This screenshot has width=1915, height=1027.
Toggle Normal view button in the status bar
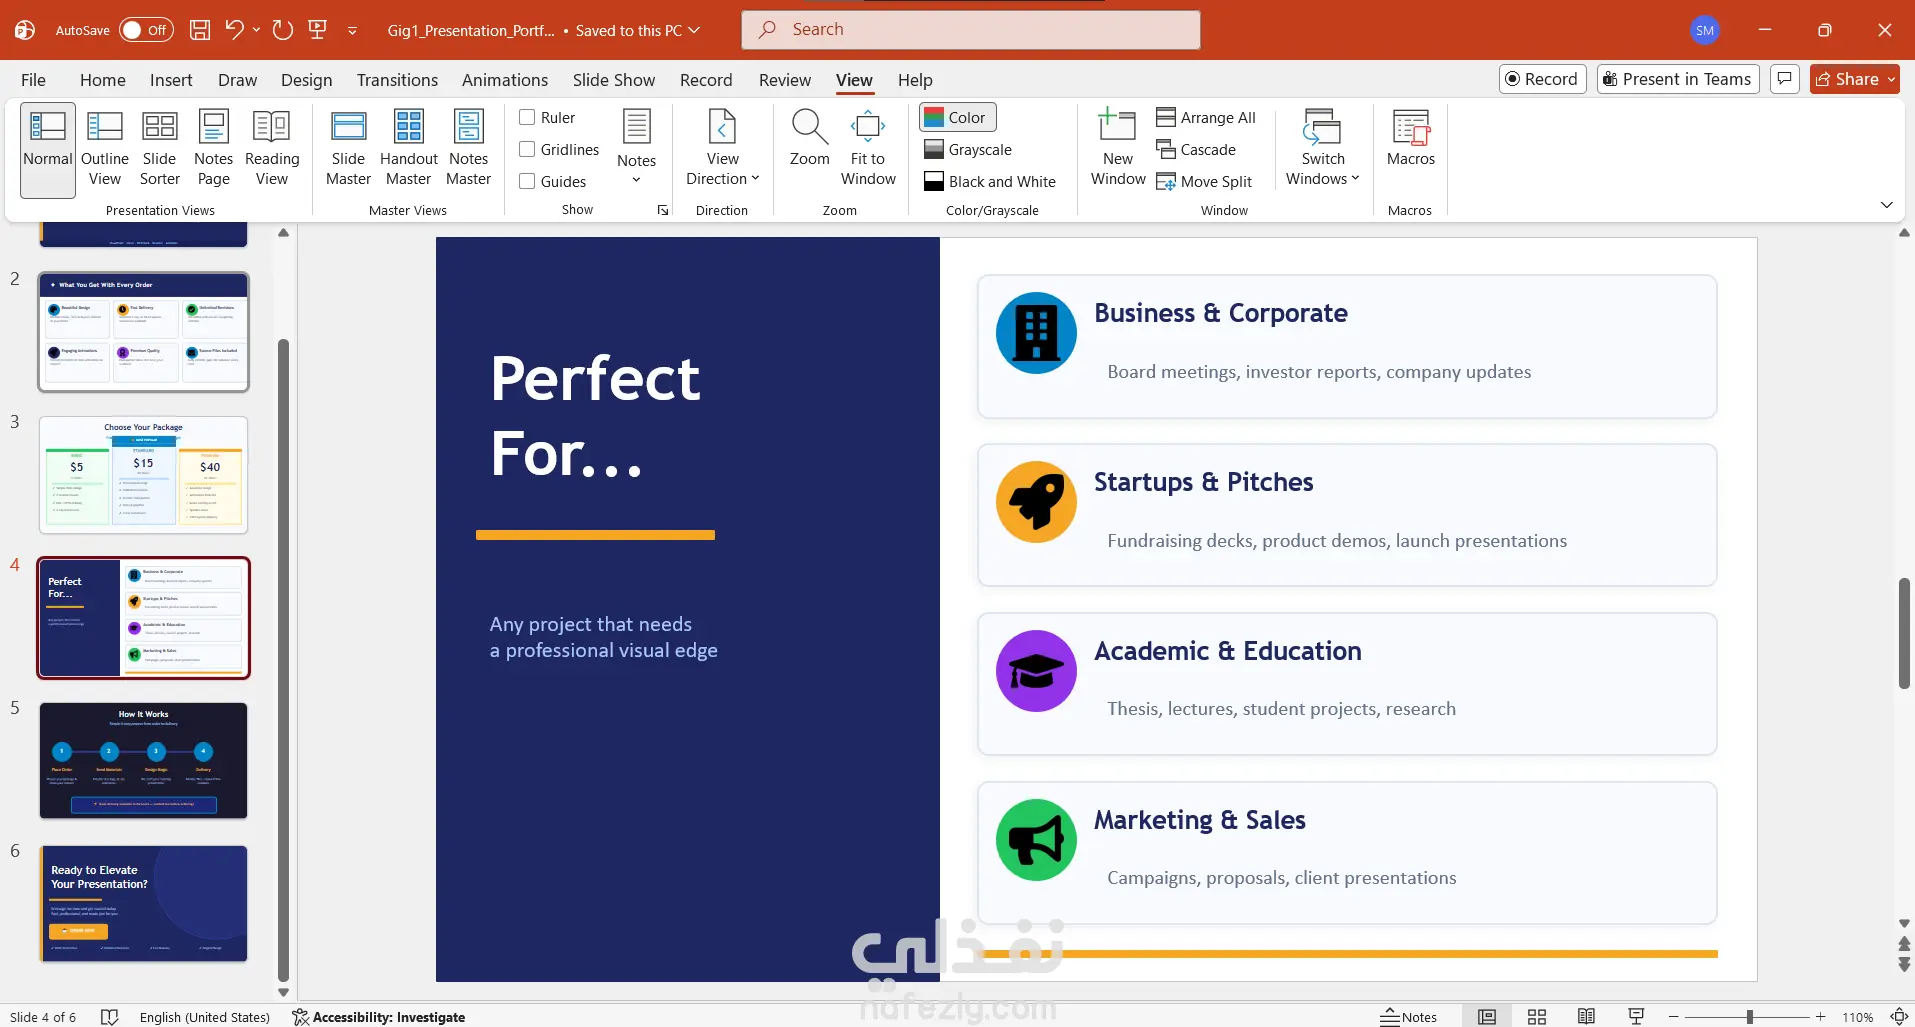[1487, 1017]
